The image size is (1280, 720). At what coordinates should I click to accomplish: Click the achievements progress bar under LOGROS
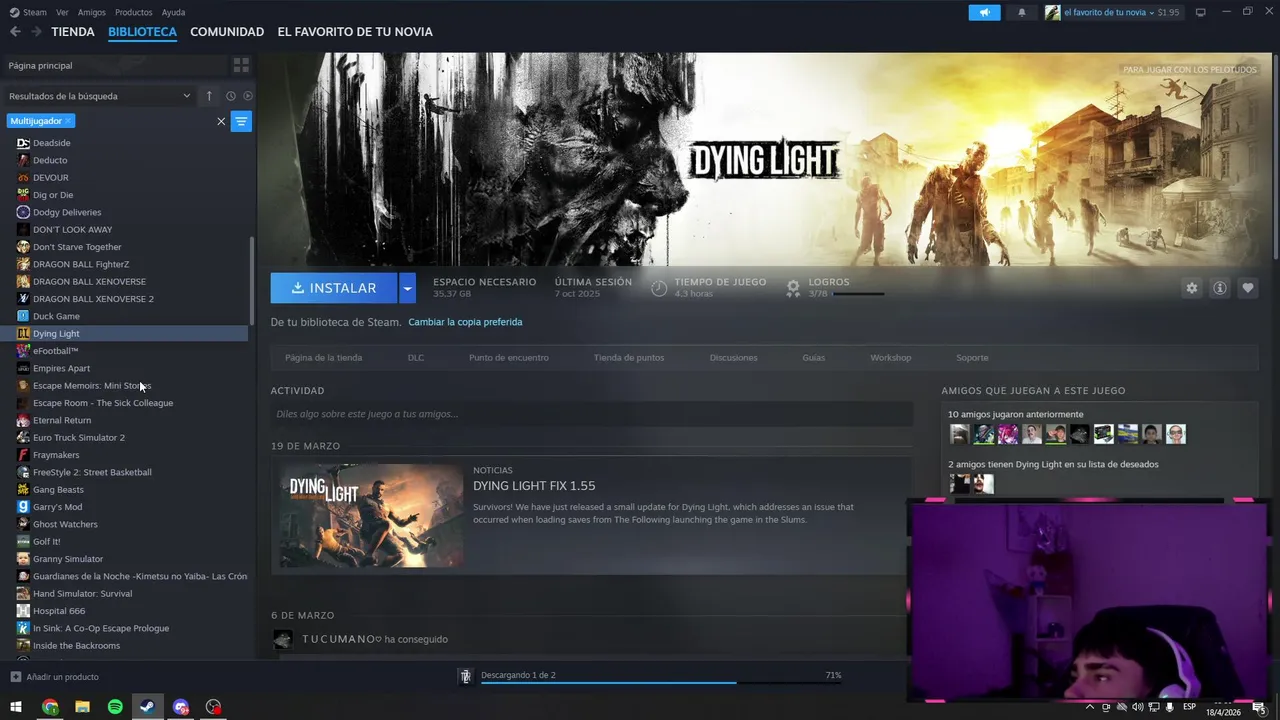[x=858, y=294]
